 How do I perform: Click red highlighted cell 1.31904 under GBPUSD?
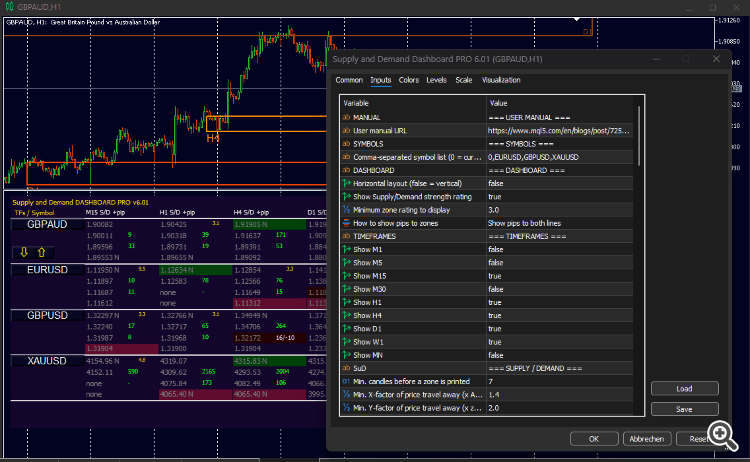pos(121,348)
